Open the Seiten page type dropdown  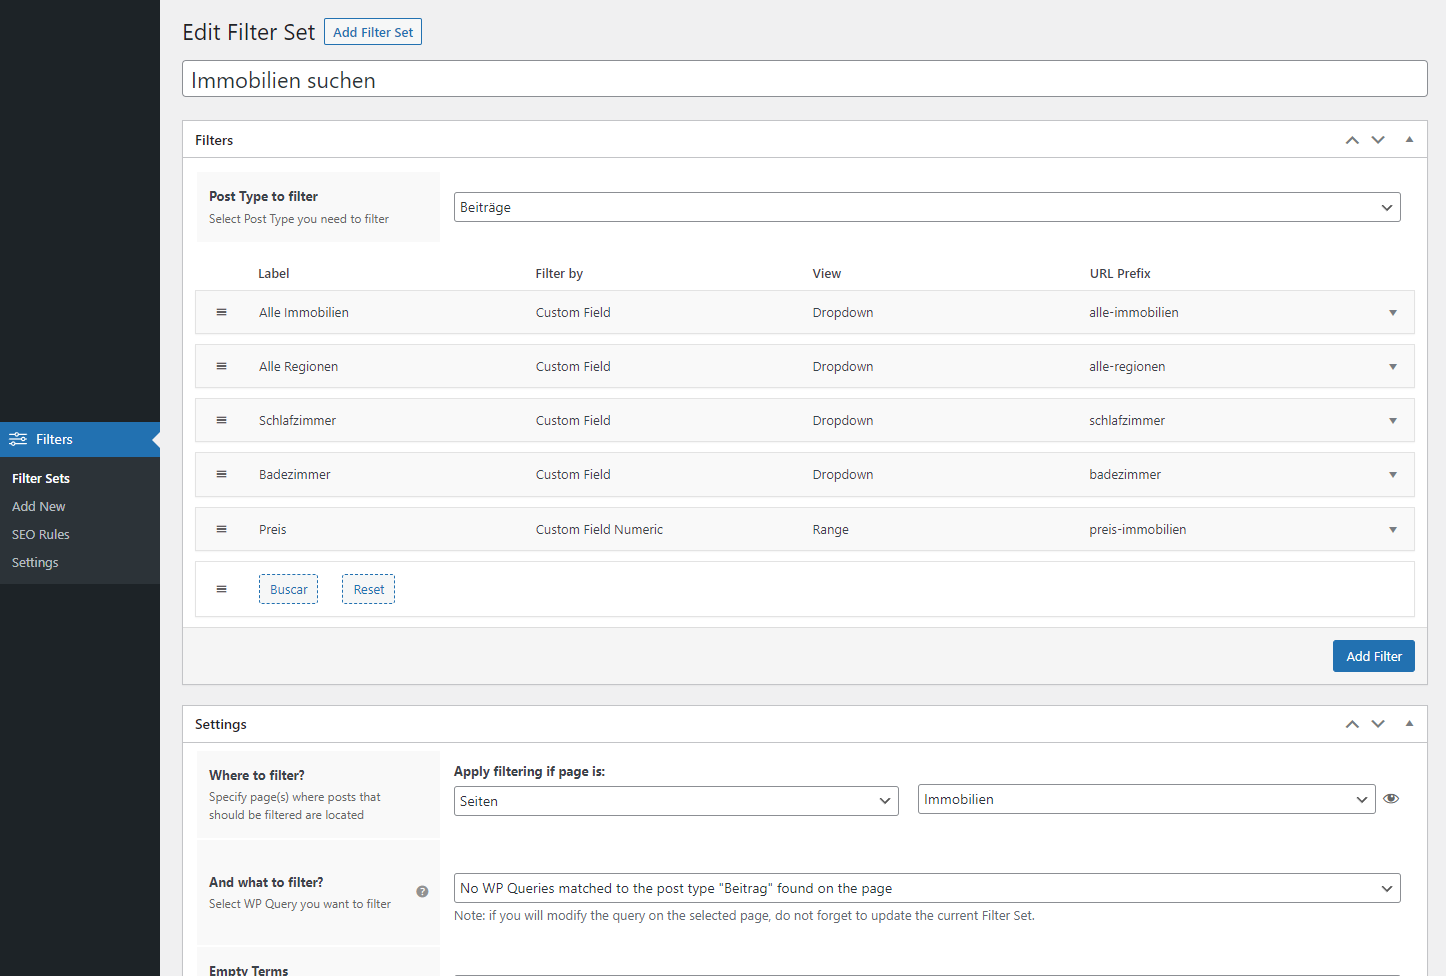675,801
